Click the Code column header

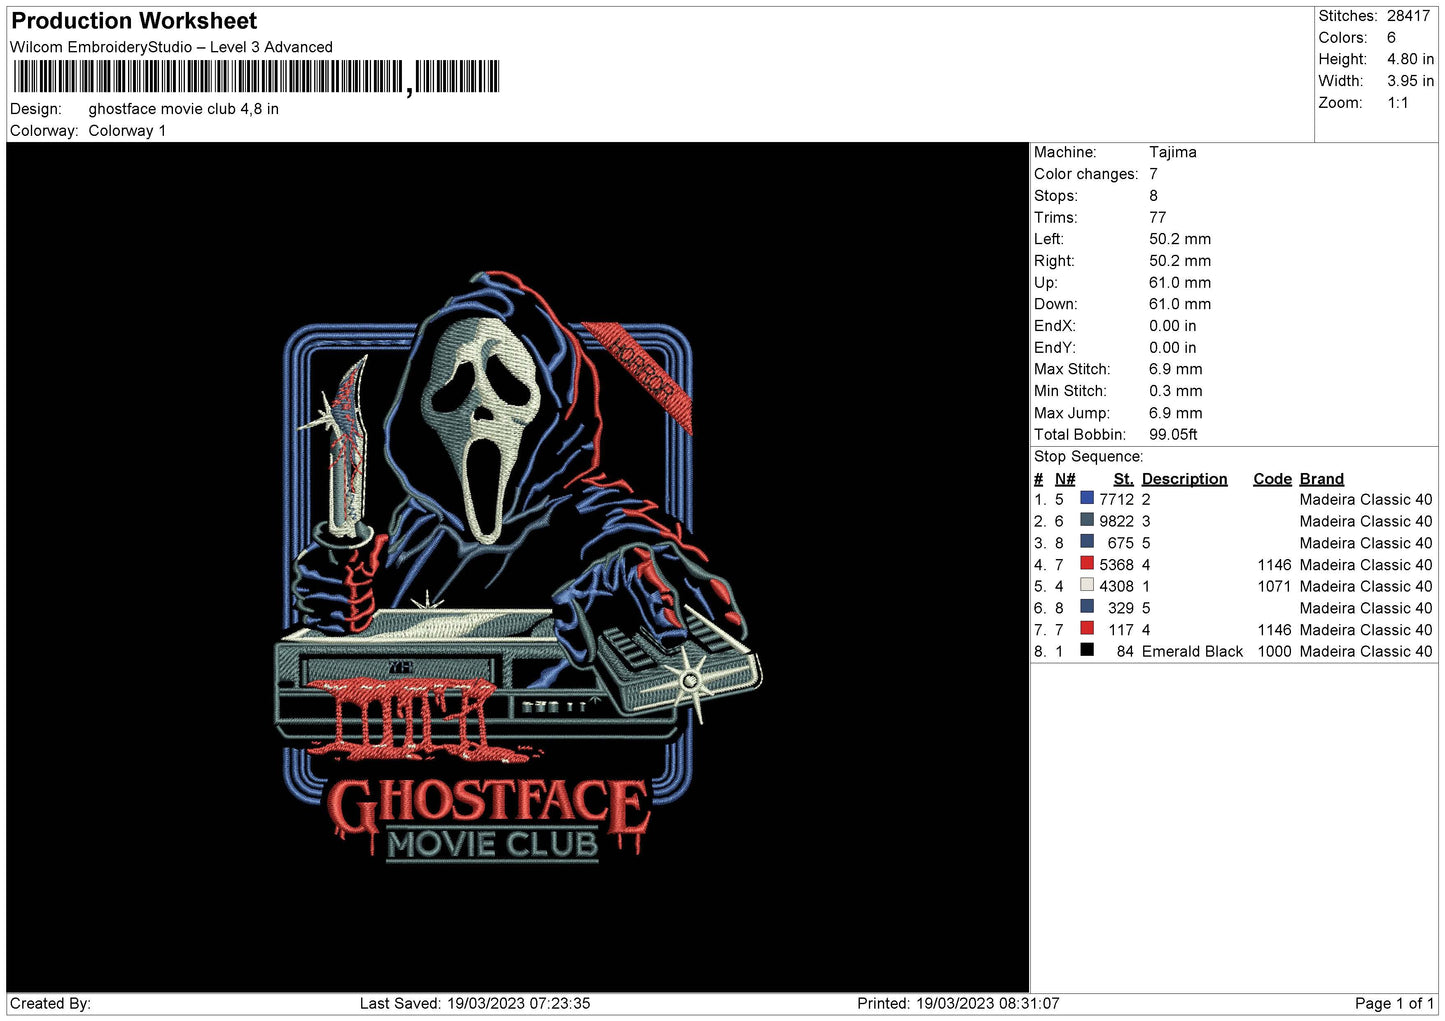pos(1272,479)
